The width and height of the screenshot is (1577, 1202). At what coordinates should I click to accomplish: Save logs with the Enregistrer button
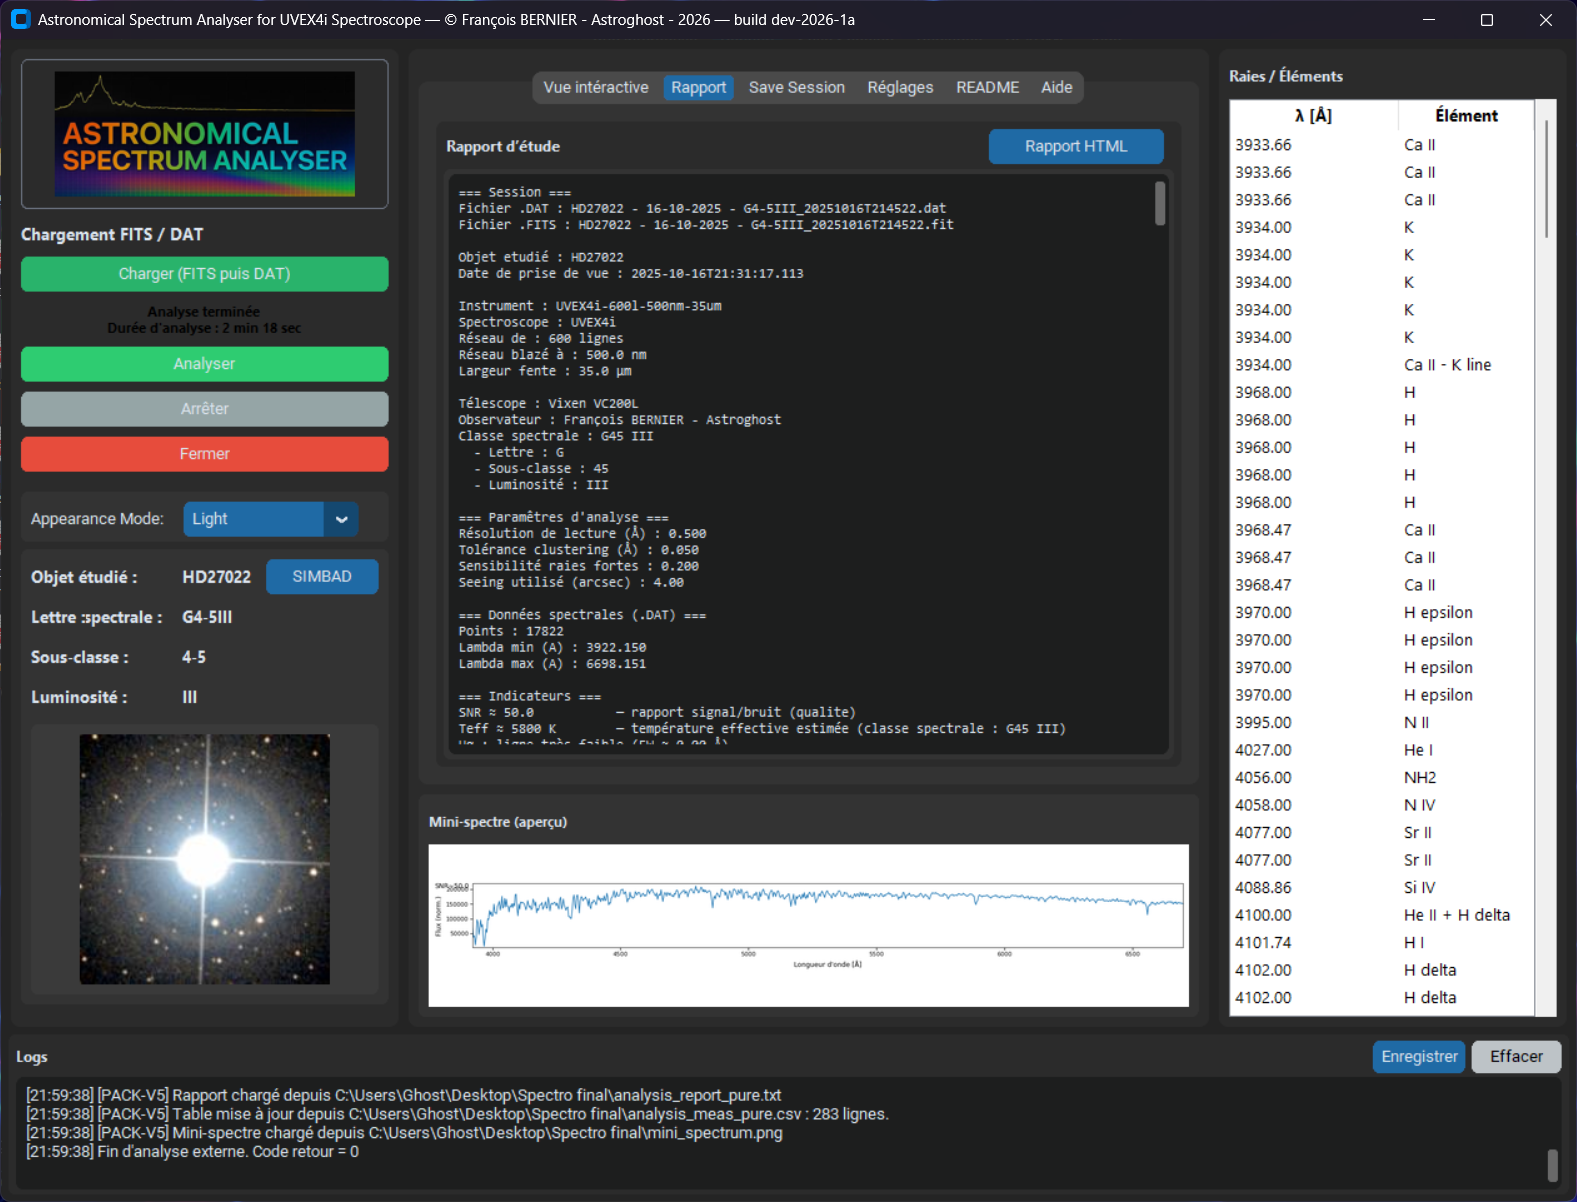(1418, 1057)
